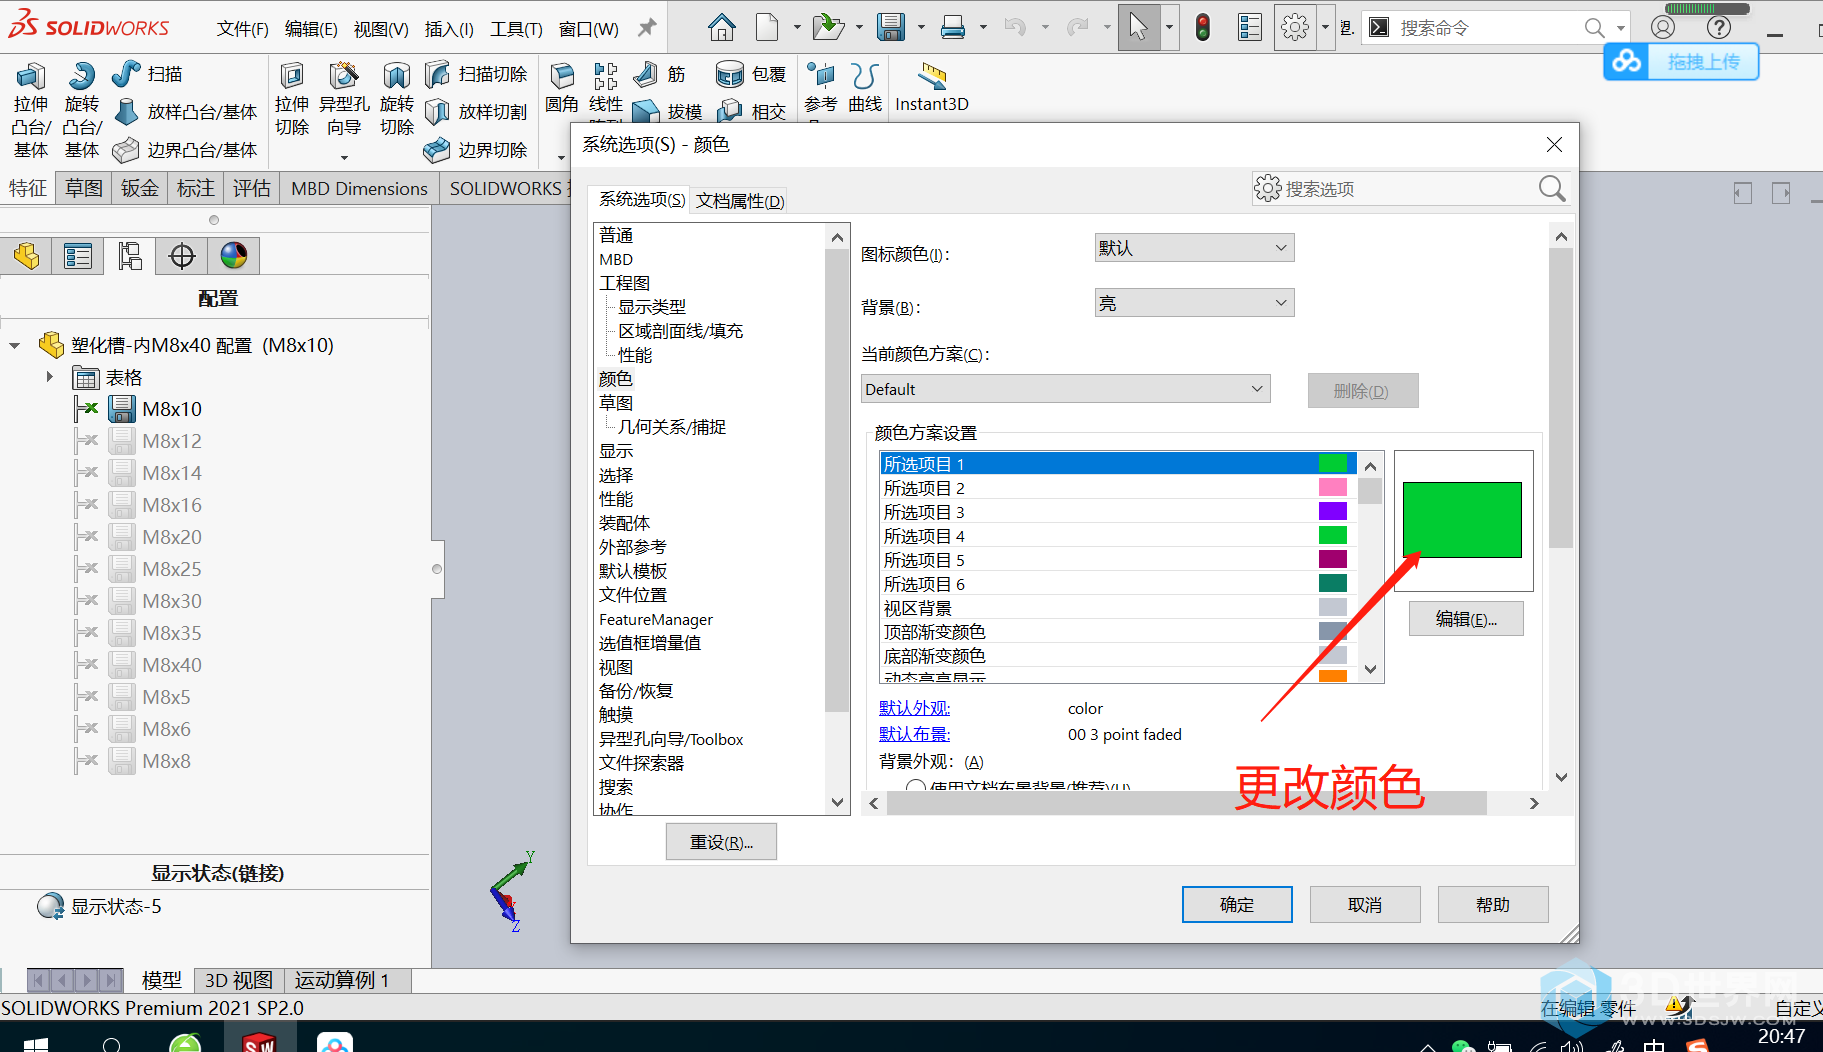Click the 确定 button in options dialog
The width and height of the screenshot is (1823, 1052).
click(1237, 904)
